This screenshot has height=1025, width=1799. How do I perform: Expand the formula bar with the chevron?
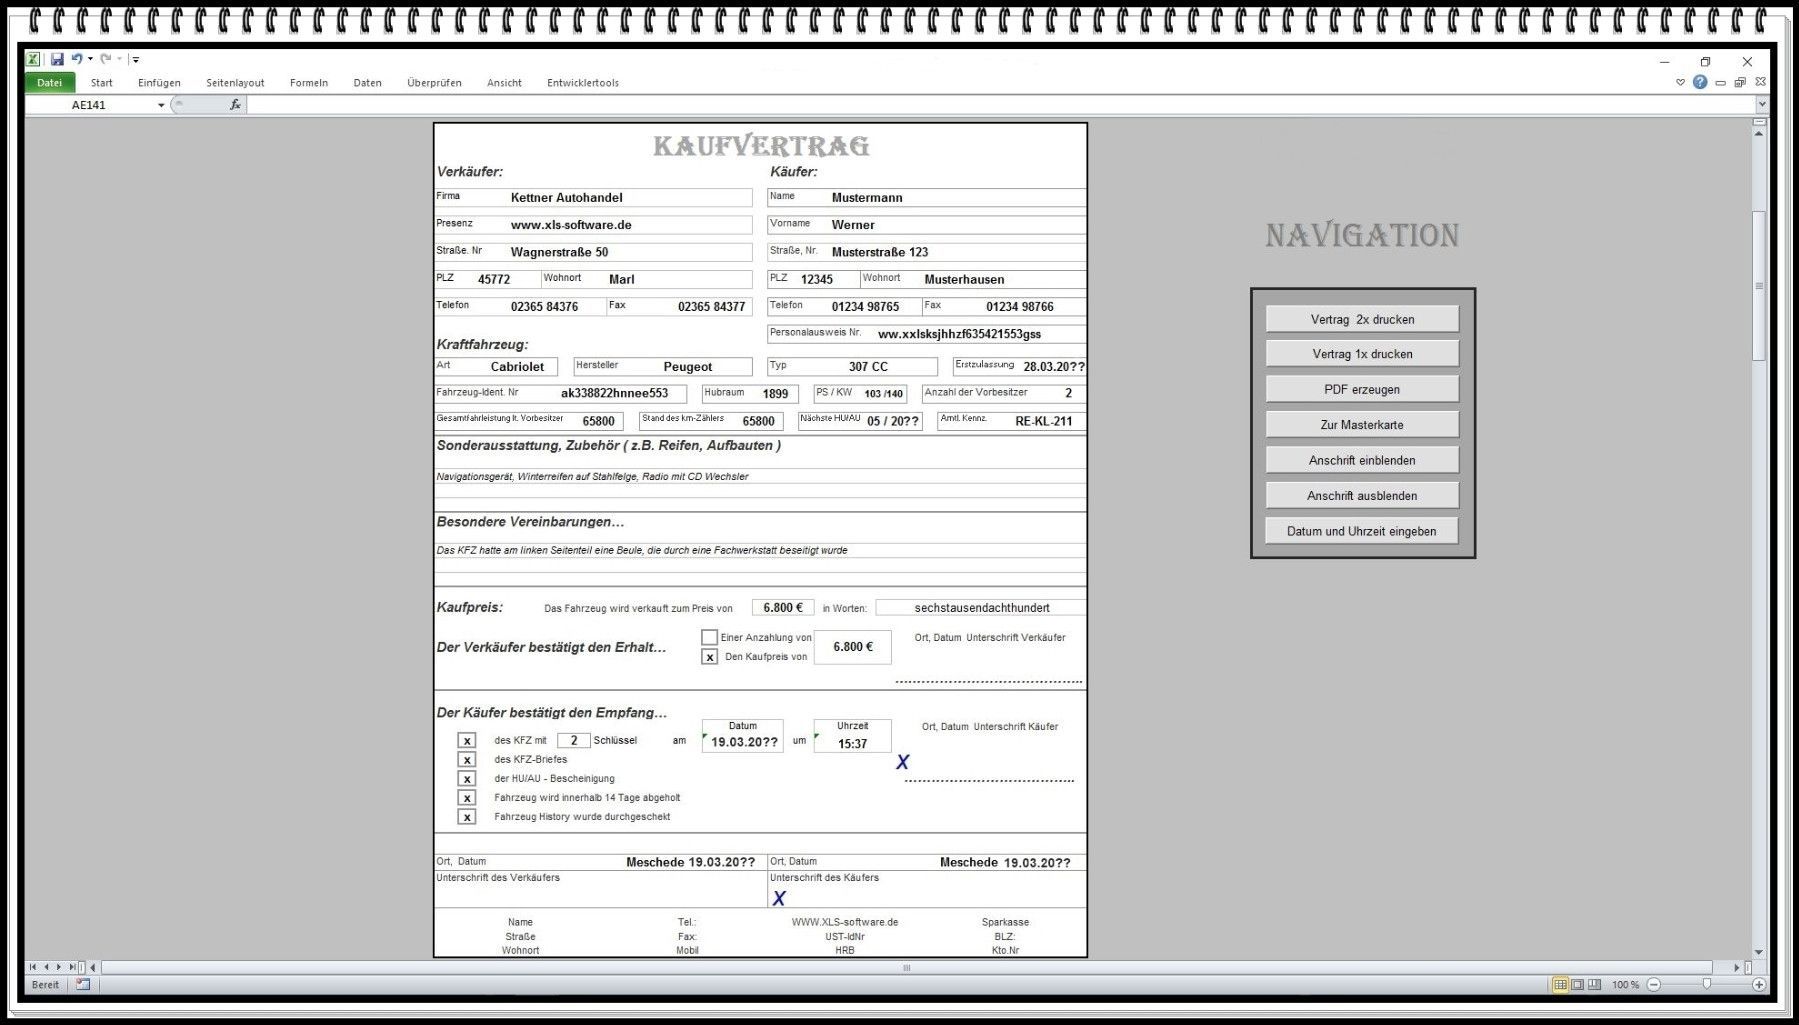point(1762,104)
